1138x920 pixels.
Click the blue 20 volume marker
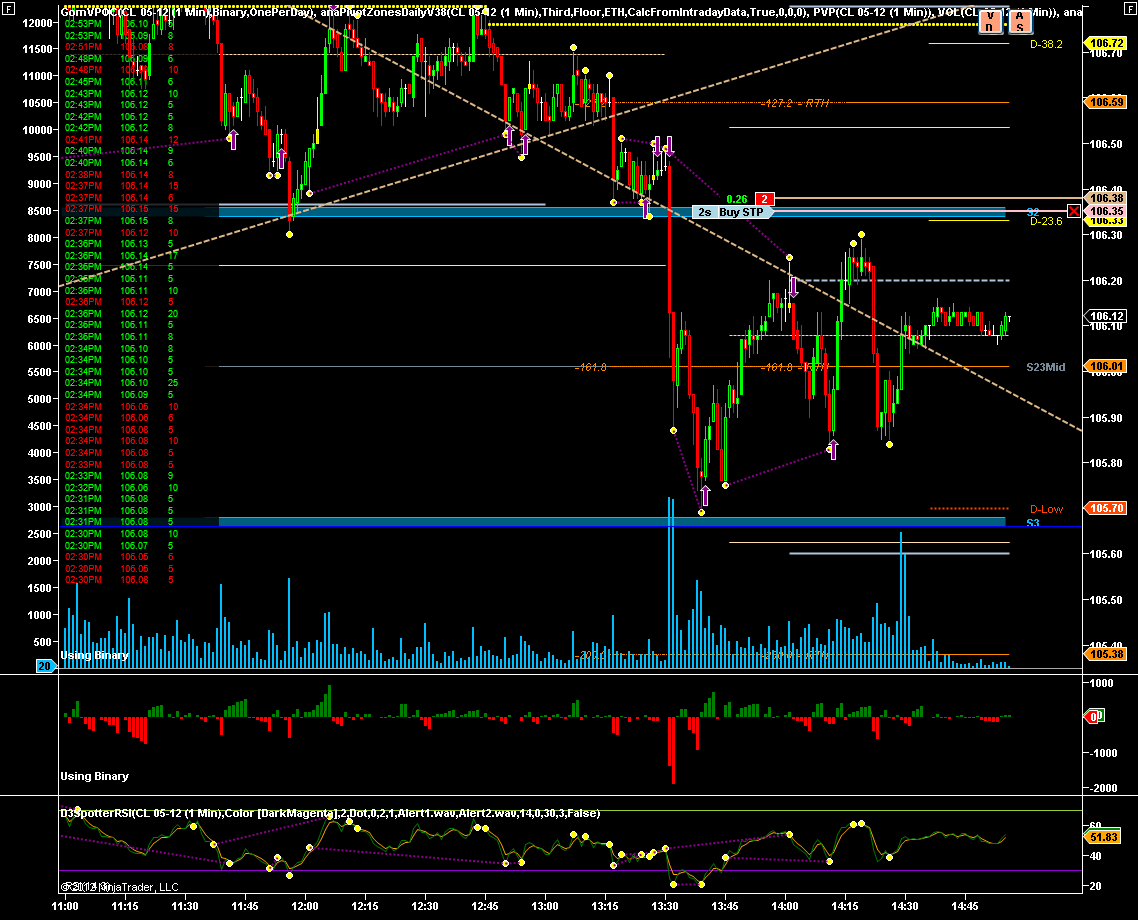pos(46,666)
